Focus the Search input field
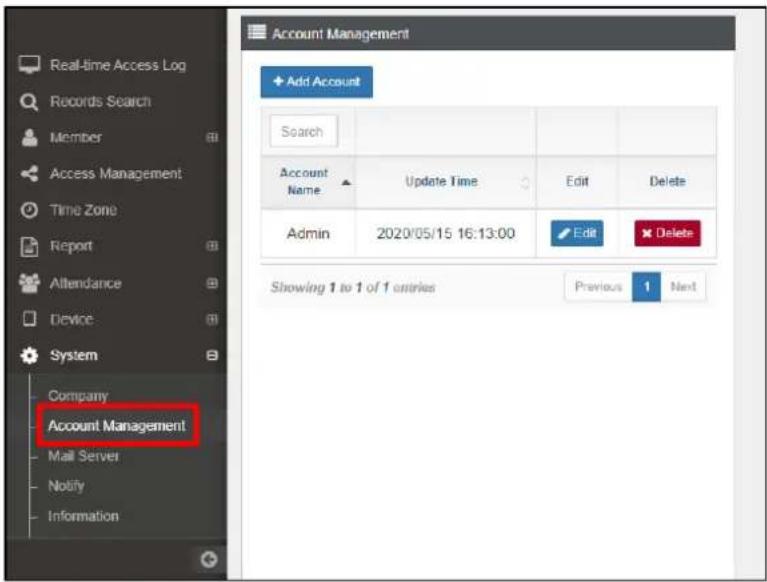The width and height of the screenshot is (767, 582). pyautogui.click(x=303, y=131)
